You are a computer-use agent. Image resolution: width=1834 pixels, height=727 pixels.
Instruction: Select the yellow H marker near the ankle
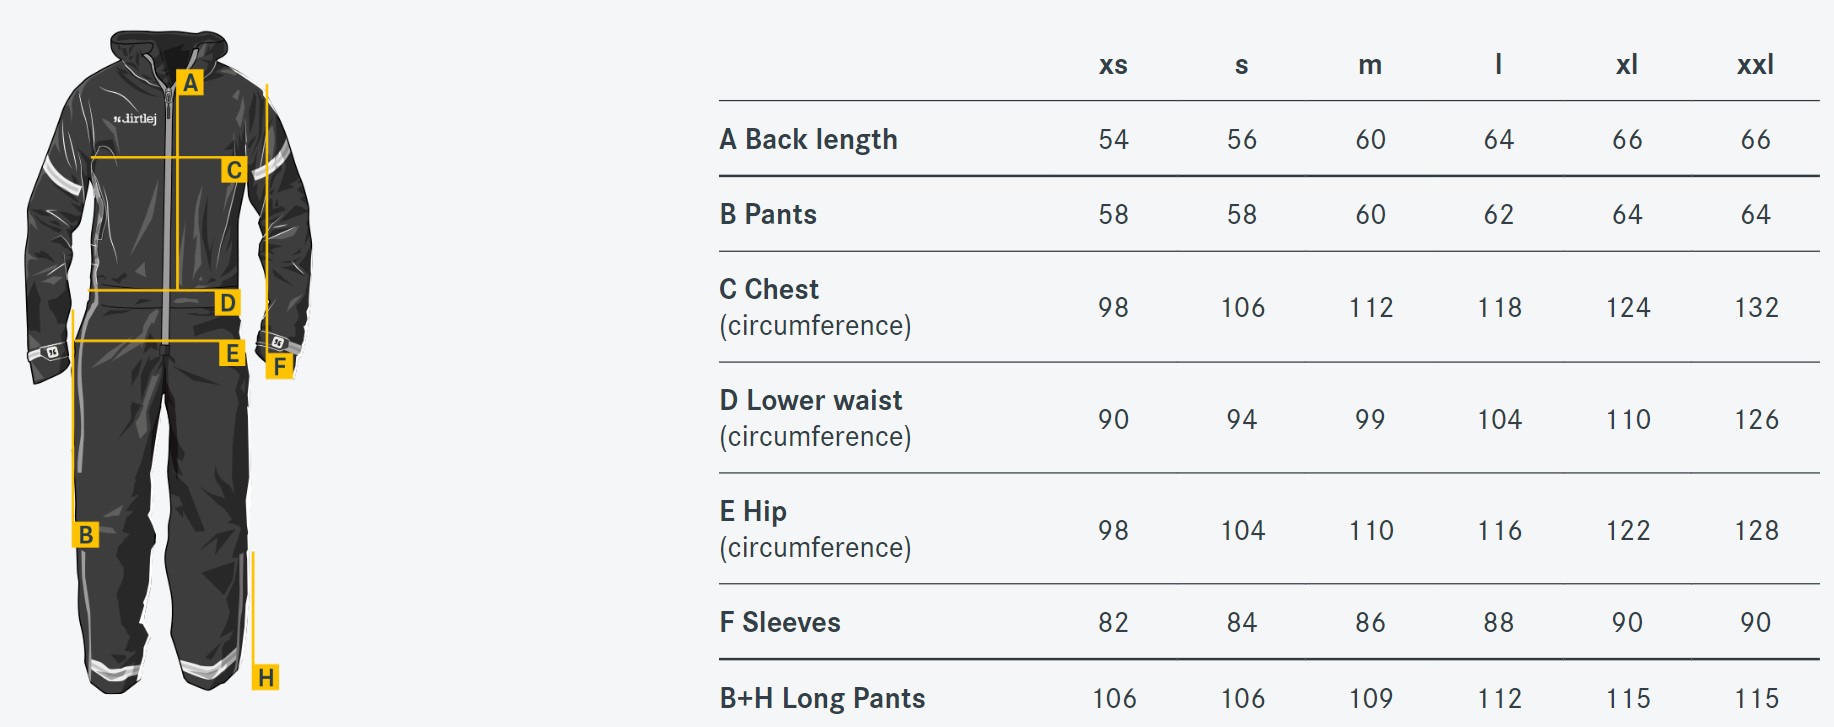[x=265, y=677]
